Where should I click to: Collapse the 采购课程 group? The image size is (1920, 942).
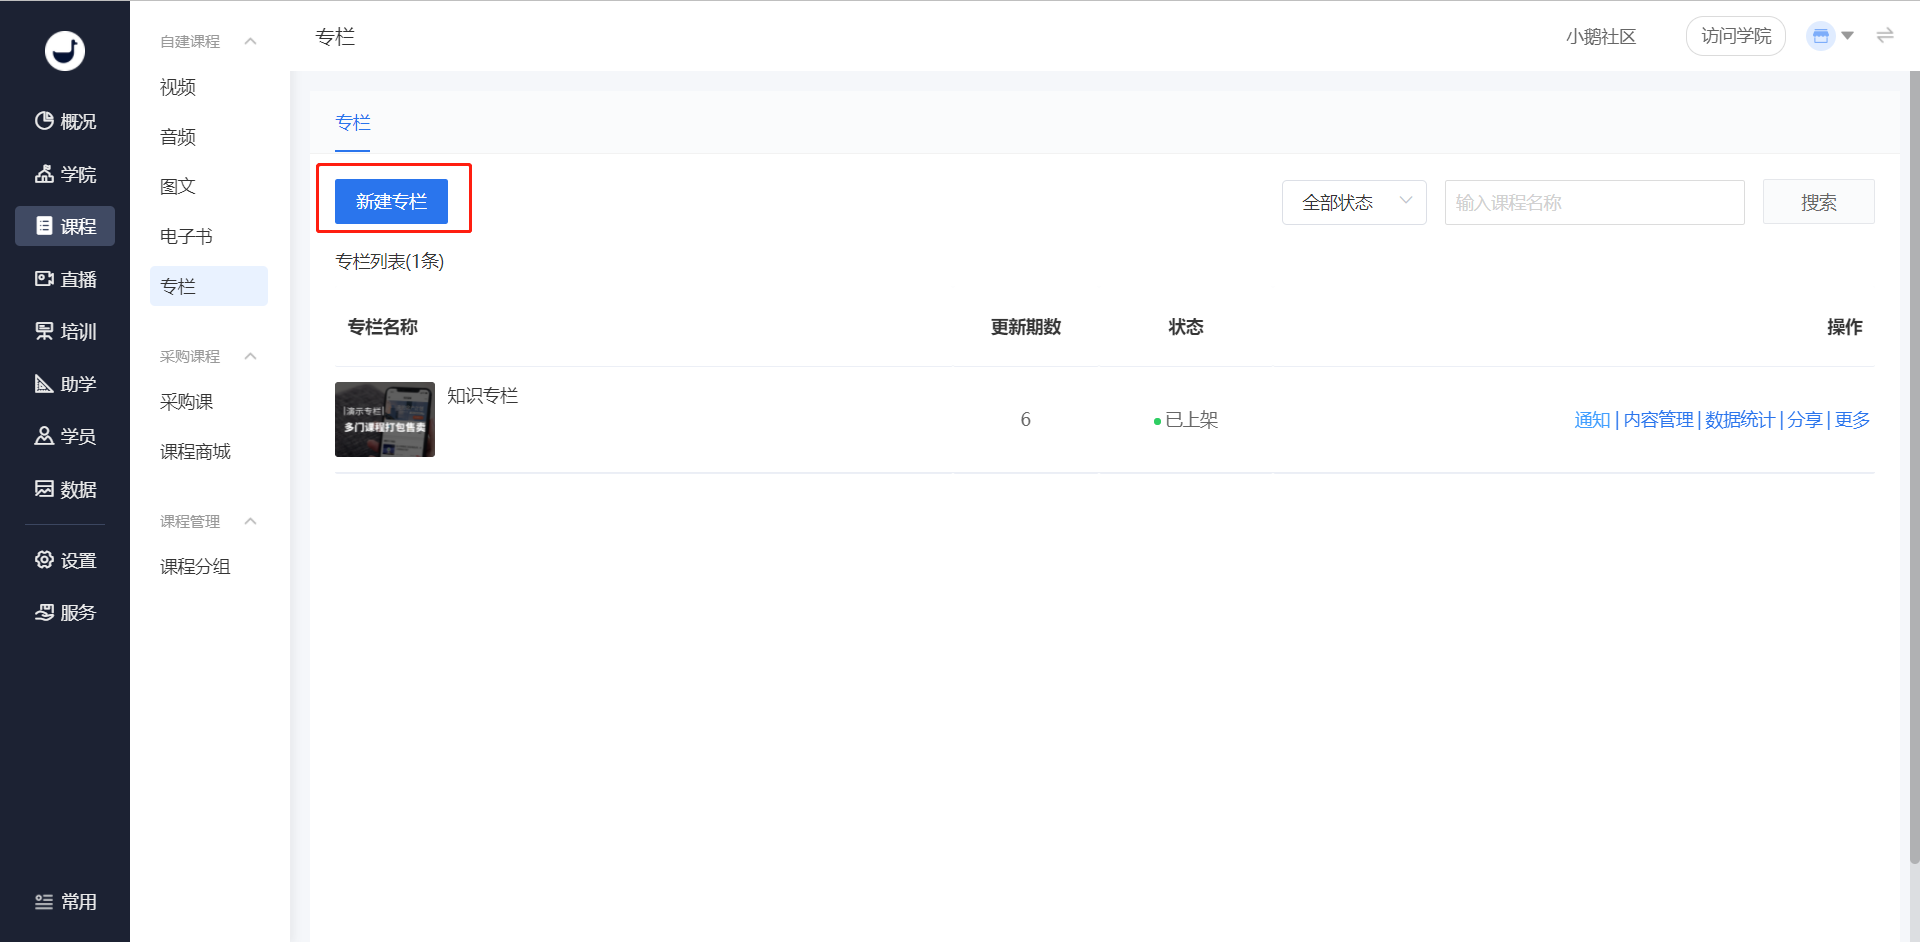[x=251, y=356]
